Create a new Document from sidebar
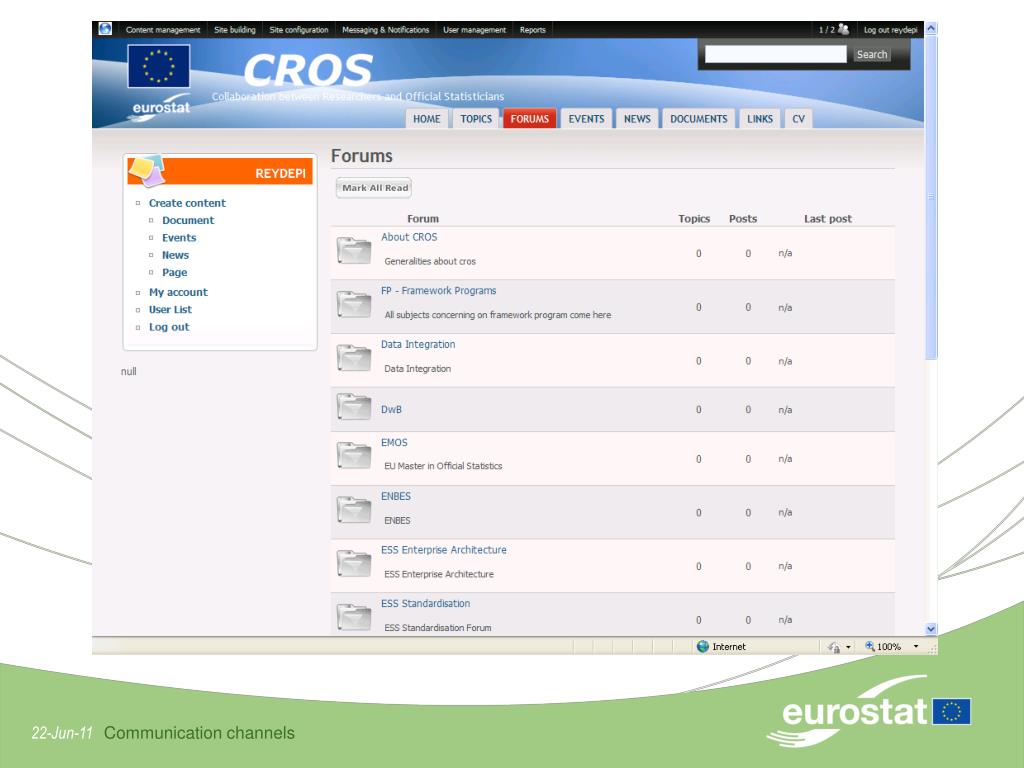The height and width of the screenshot is (768, 1024). pos(188,221)
